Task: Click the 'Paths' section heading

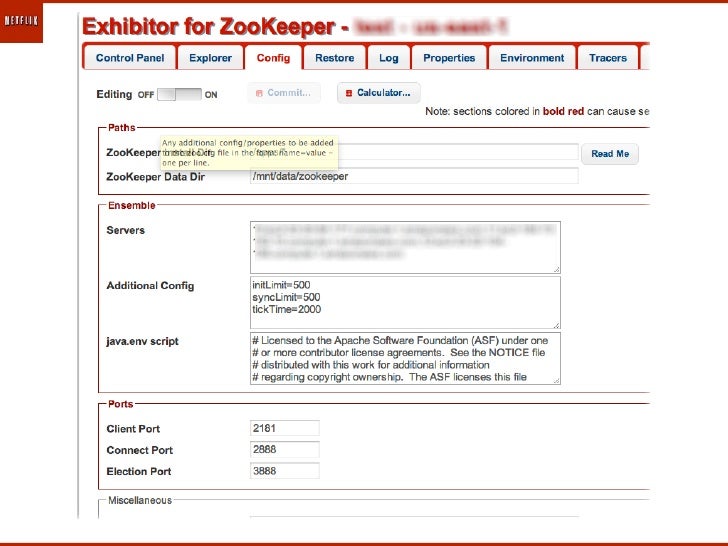Action: point(122,128)
